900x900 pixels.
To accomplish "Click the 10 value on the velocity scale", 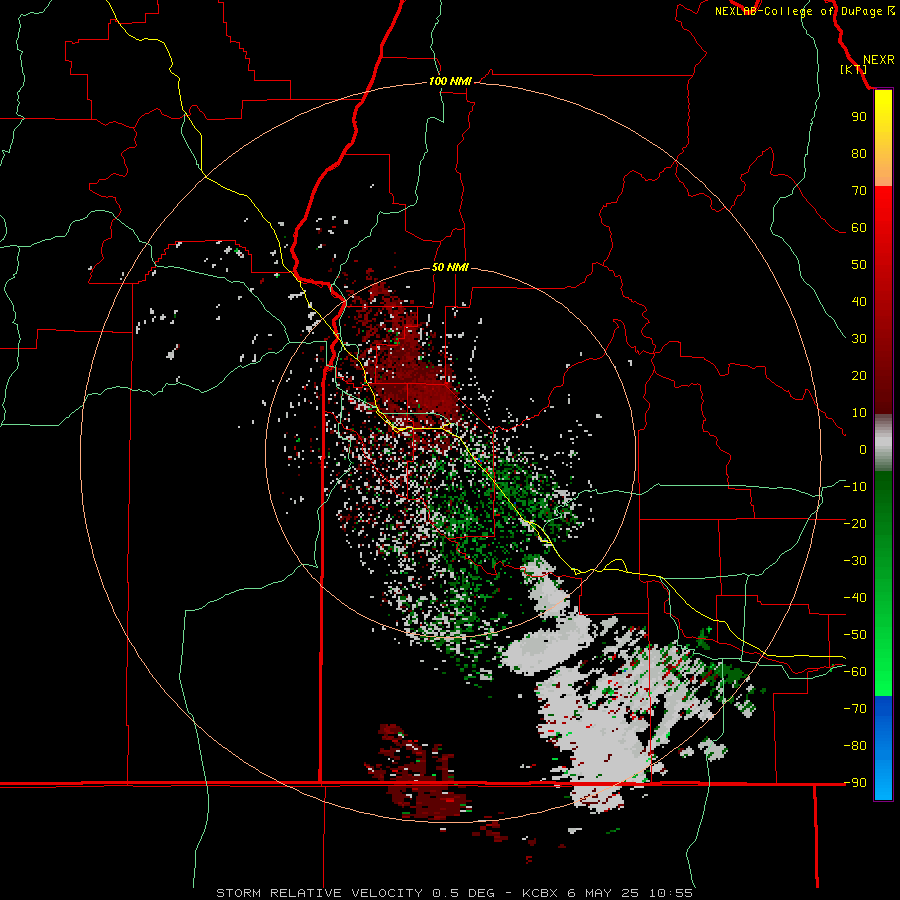I will coord(859,413).
